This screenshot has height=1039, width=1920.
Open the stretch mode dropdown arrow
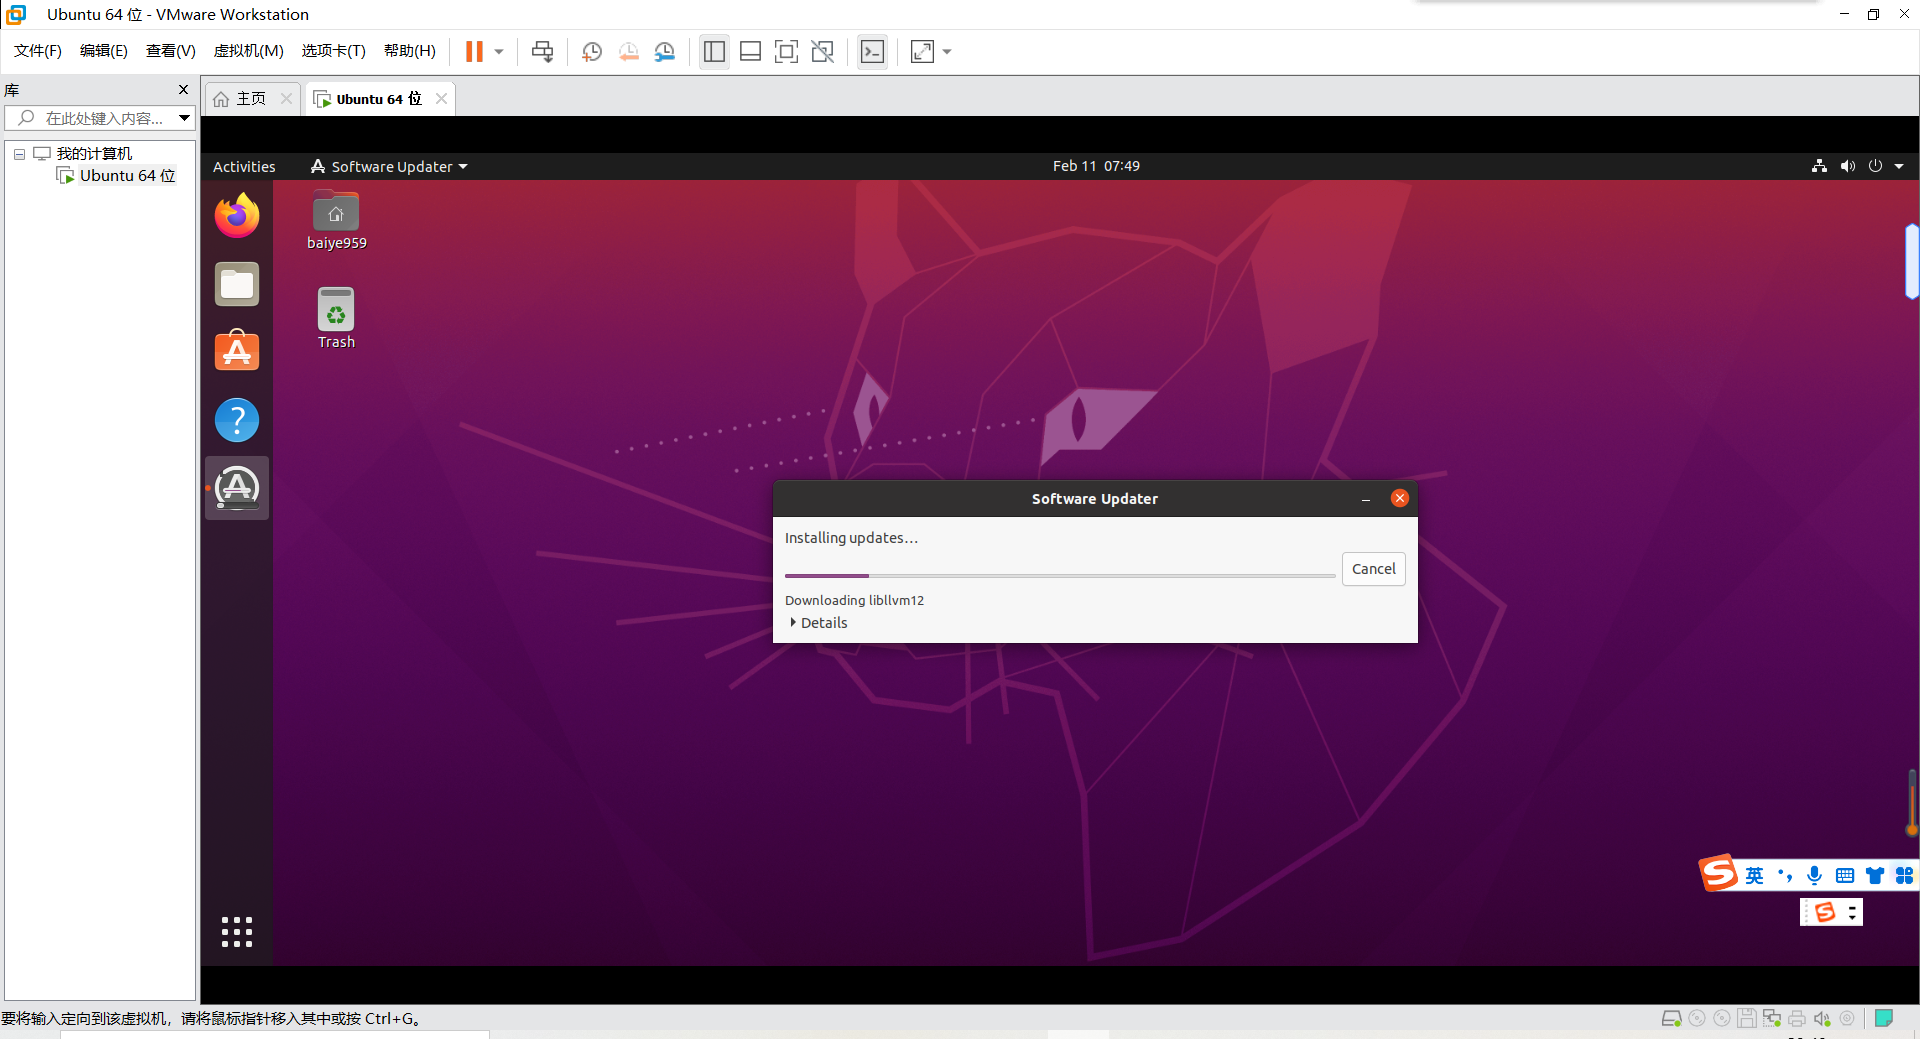point(947,51)
